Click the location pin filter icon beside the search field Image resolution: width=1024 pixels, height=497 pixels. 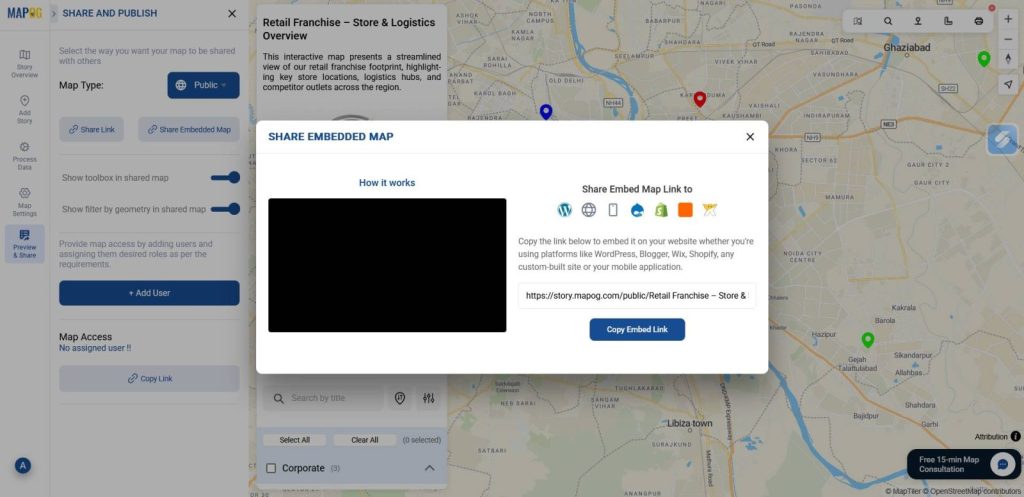click(x=400, y=398)
